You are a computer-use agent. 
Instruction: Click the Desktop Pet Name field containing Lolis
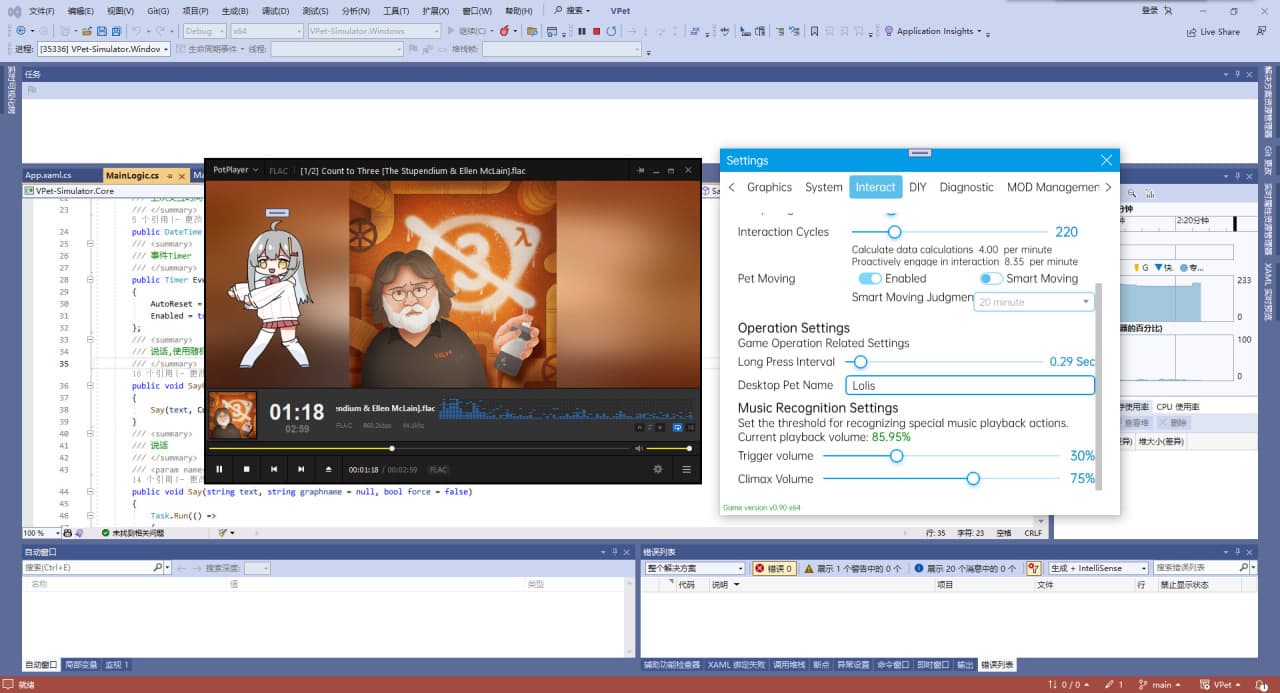[968, 385]
